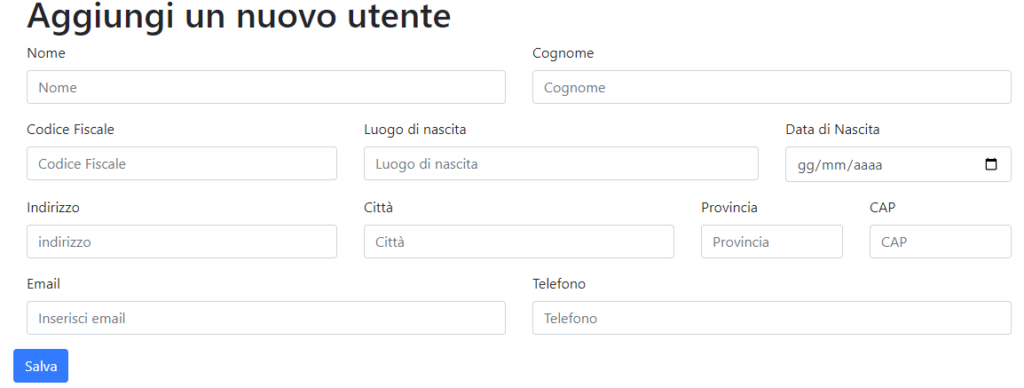Click the gg/mm/aaaa date field text
1024x388 pixels.
point(840,165)
